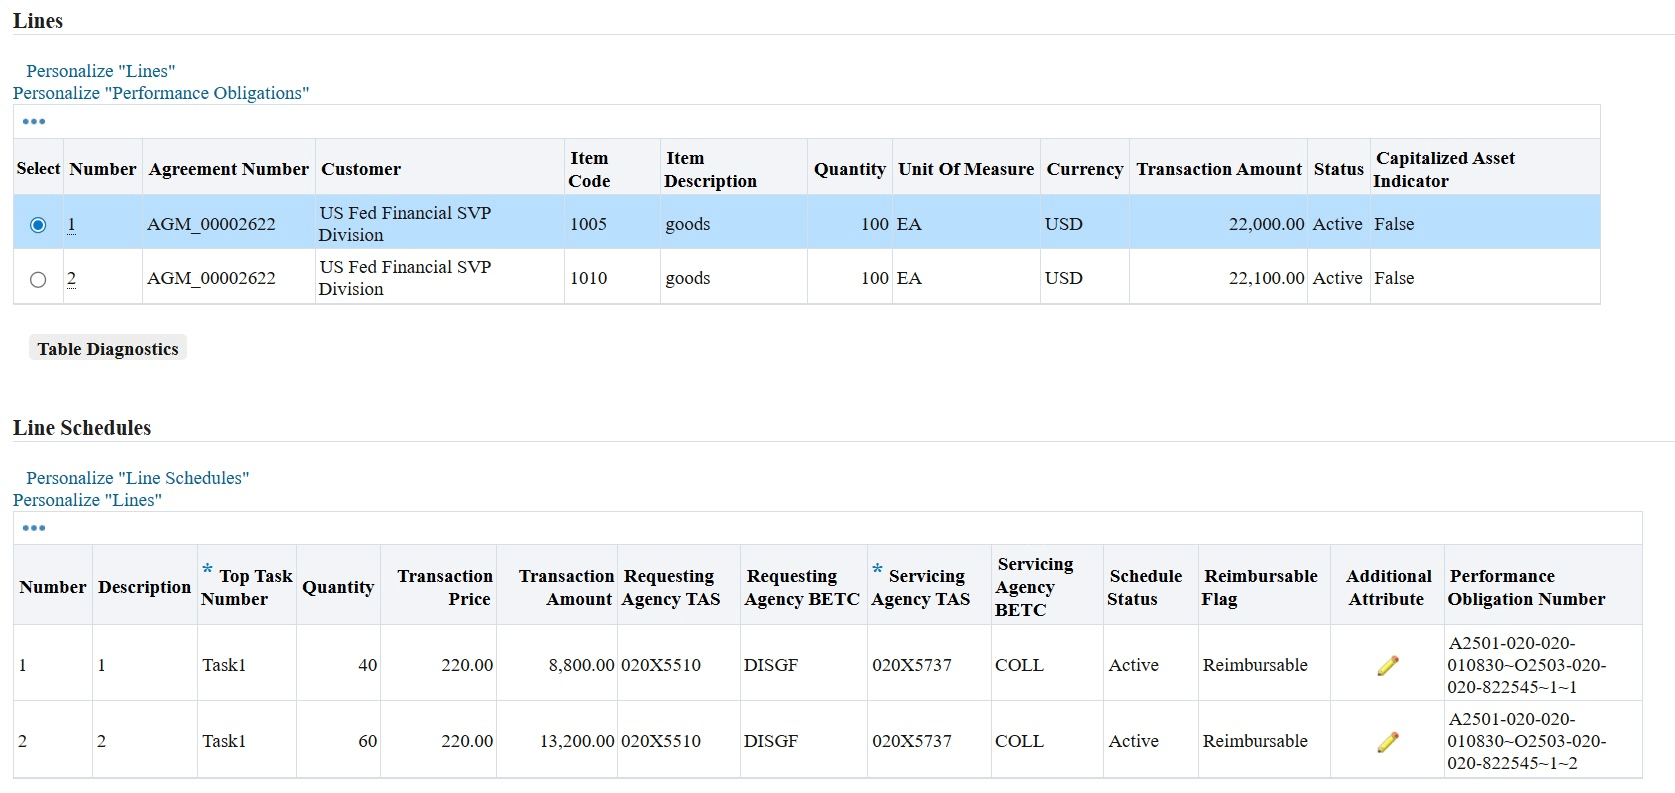Screen dimensions: 1675x793
Task: Click Personalize "Lines" under Line Schedules
Action: [x=87, y=500]
